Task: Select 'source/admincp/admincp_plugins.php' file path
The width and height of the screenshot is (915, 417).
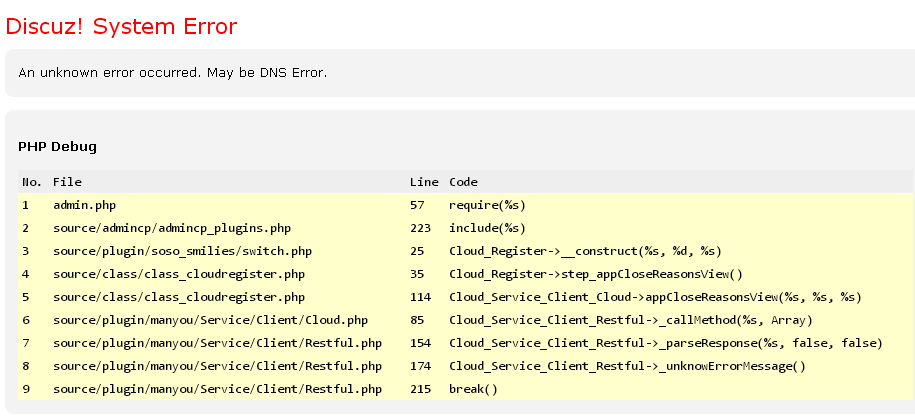Action: pos(172,228)
